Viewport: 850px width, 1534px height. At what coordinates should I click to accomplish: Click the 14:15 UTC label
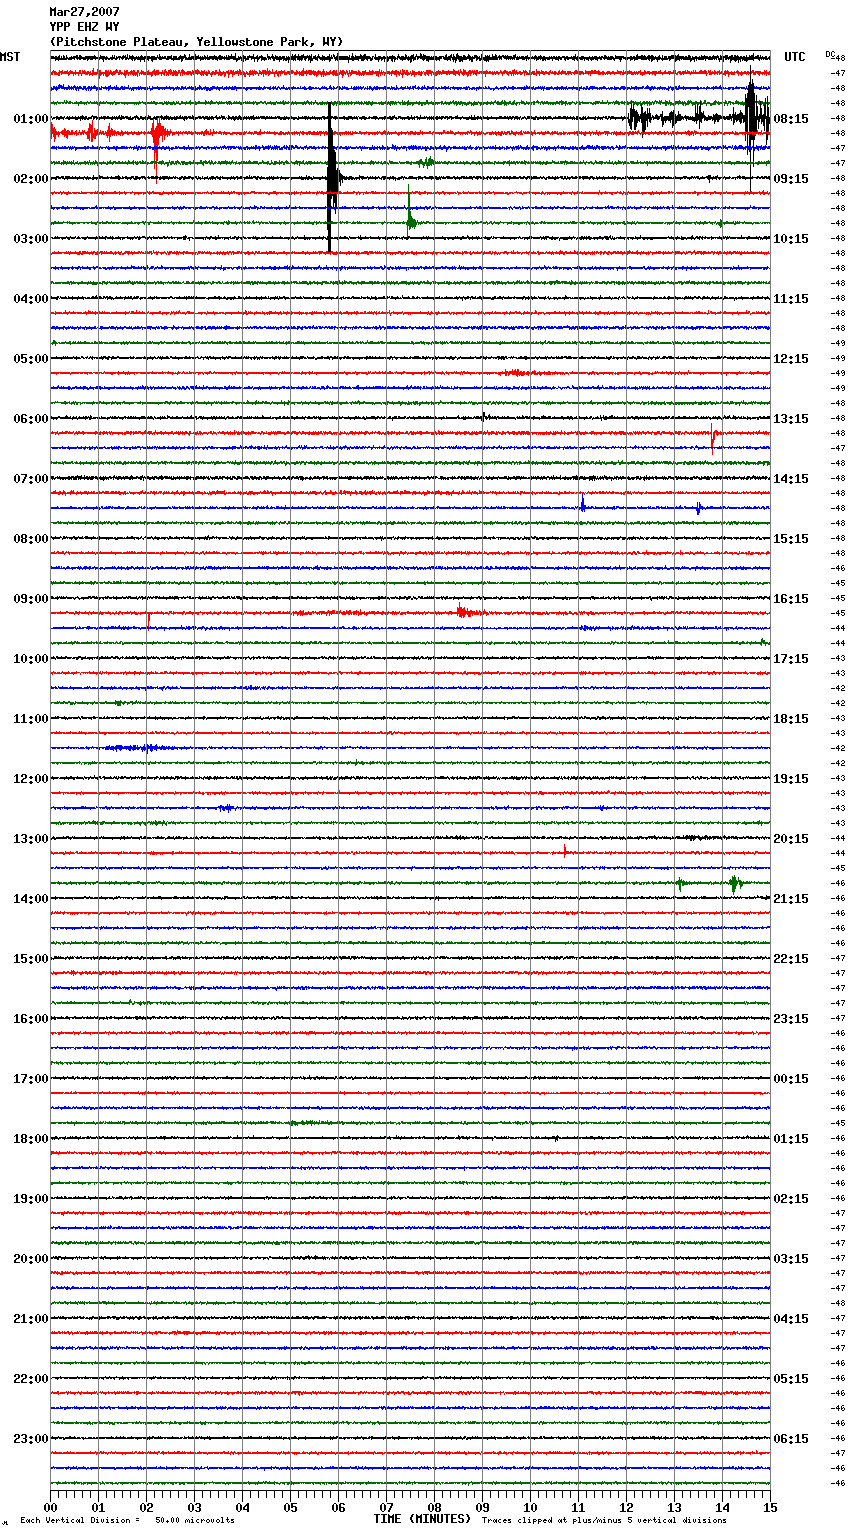[791, 479]
